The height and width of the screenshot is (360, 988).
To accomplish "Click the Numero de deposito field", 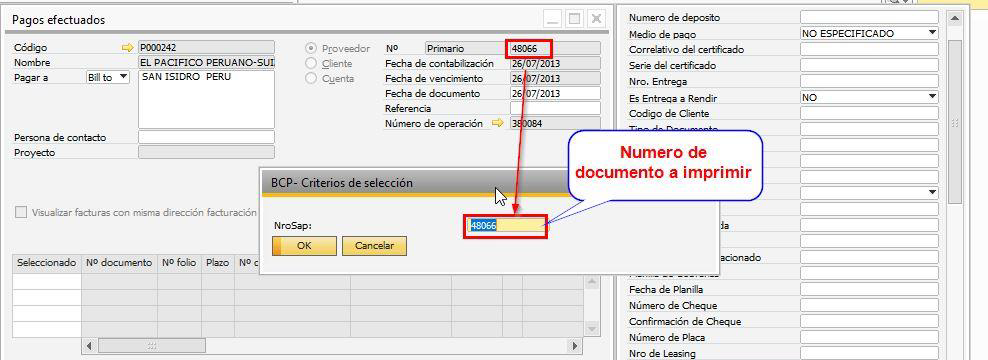I will [869, 17].
